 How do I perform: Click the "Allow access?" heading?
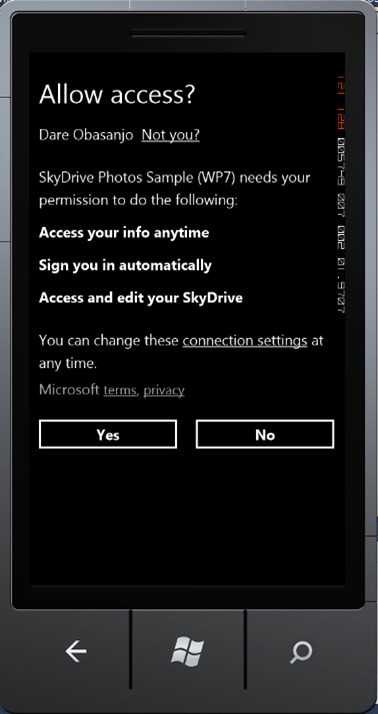[x=117, y=94]
